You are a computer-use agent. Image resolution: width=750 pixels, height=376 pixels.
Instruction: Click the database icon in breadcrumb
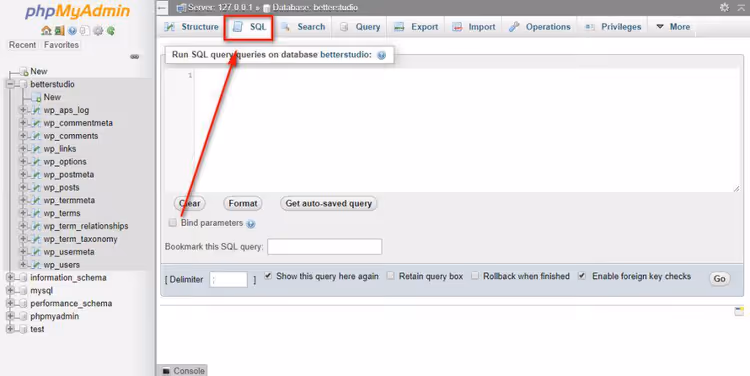(x=267, y=8)
